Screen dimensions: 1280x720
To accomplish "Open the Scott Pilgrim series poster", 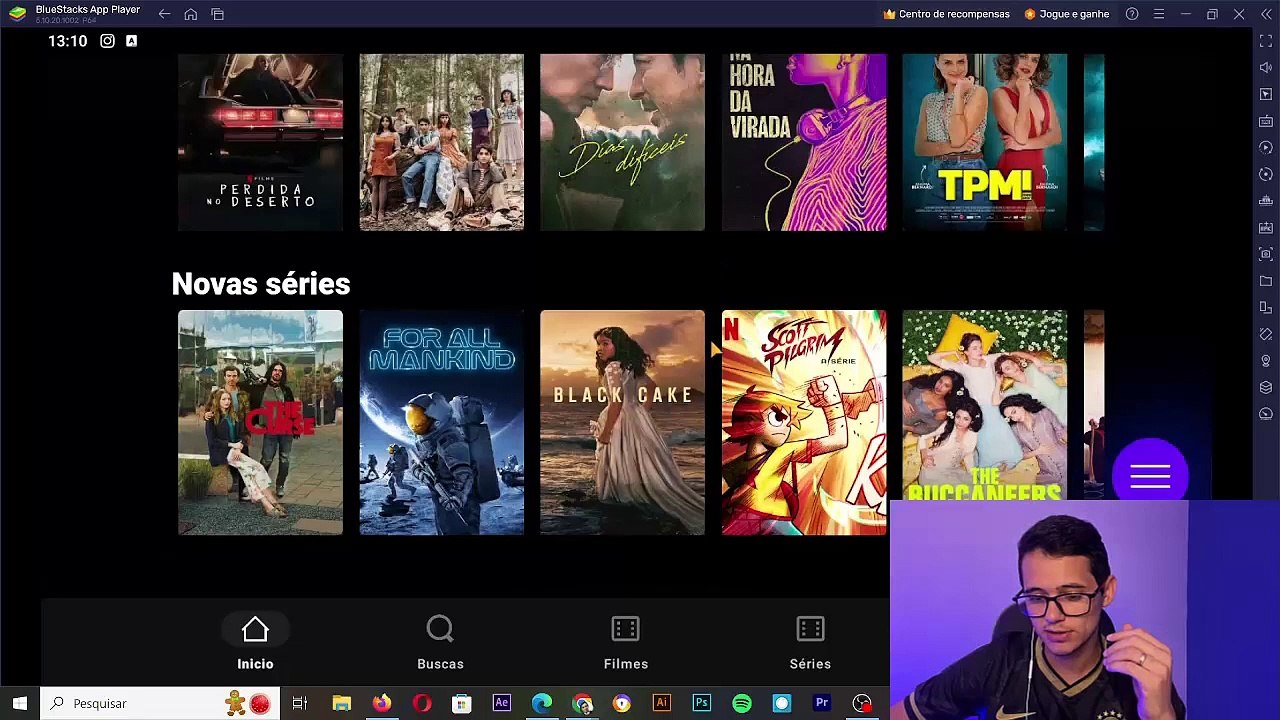I will 804,422.
